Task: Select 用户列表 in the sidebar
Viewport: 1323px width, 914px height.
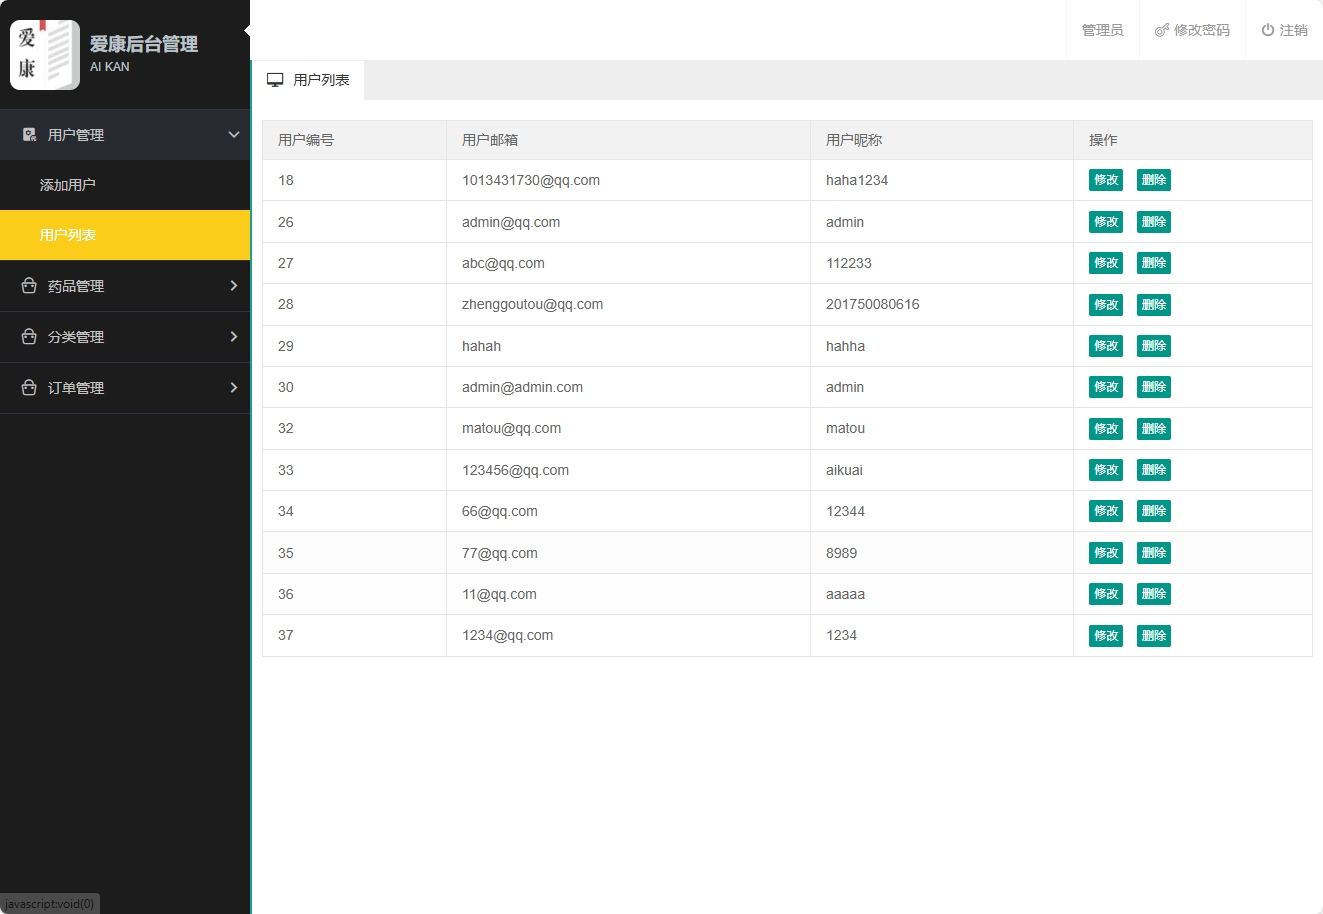Action: click(68, 235)
